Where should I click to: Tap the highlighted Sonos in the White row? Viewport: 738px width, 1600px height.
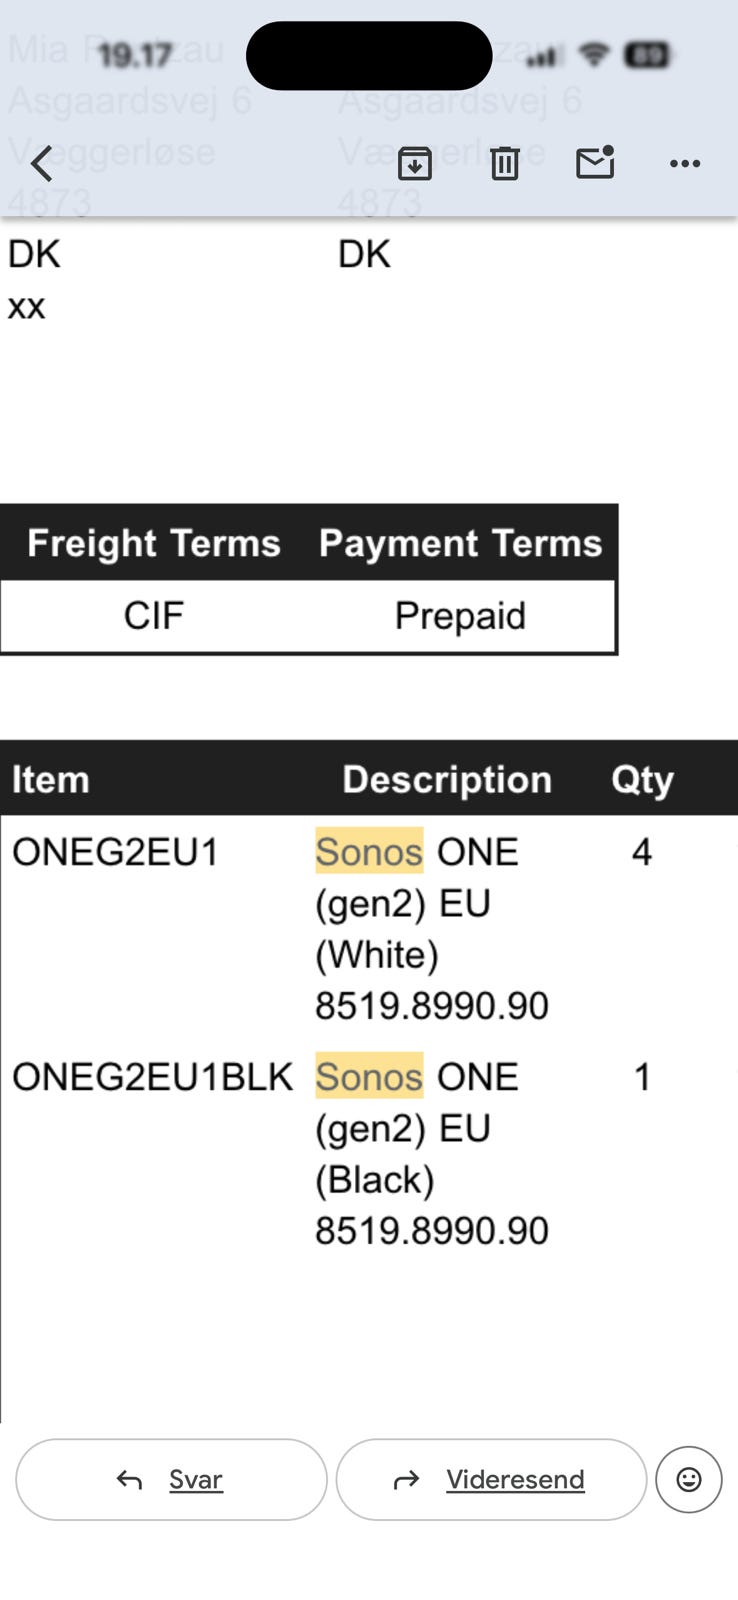pos(369,852)
